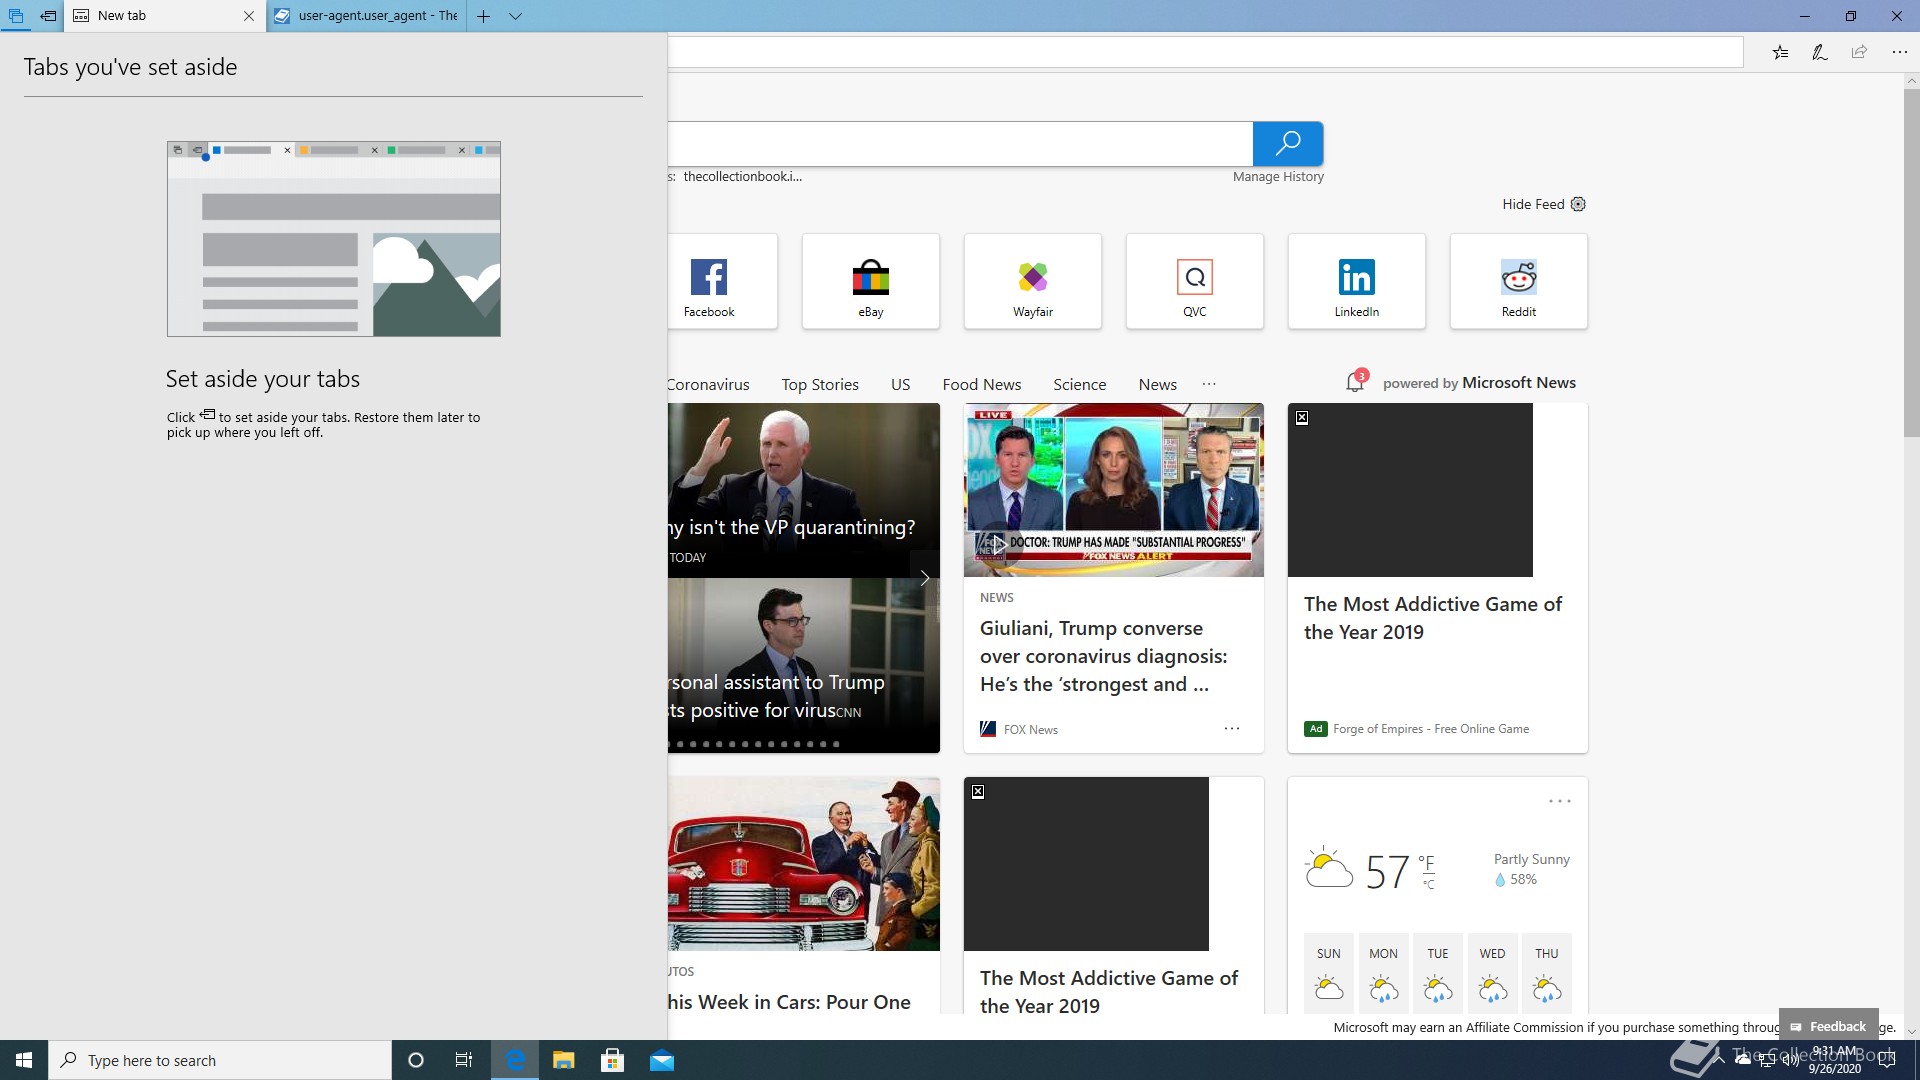
Task: Select the News feed category
Action: point(1157,385)
